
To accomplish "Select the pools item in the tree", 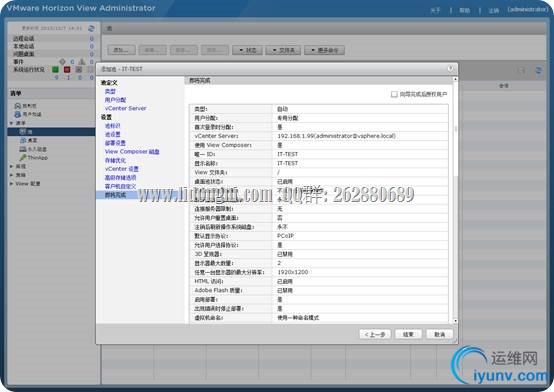I will (51, 131).
